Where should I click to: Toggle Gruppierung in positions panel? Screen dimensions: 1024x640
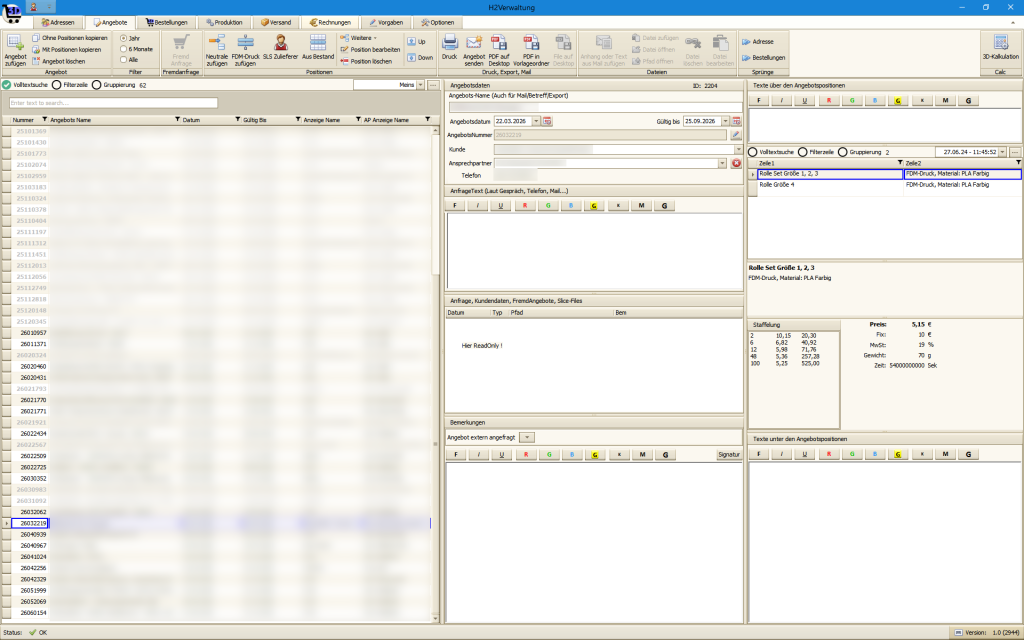[x=842, y=152]
